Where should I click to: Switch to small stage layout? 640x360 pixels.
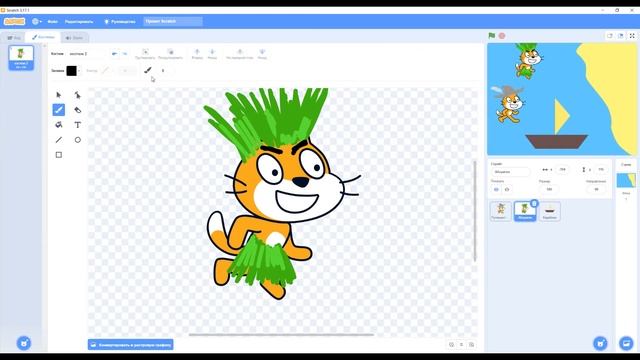coord(610,36)
